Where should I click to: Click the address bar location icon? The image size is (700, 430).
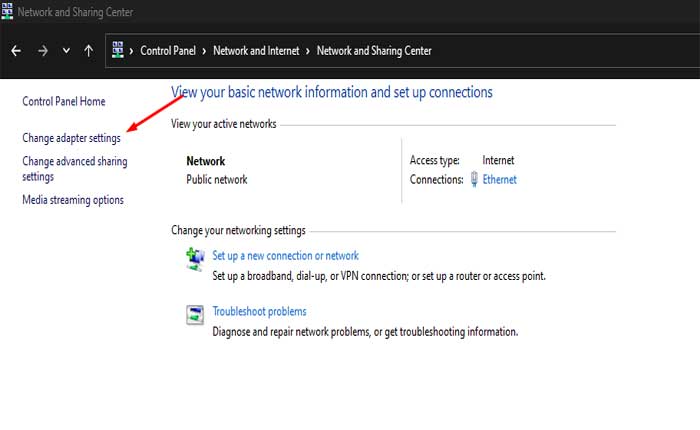tap(119, 50)
